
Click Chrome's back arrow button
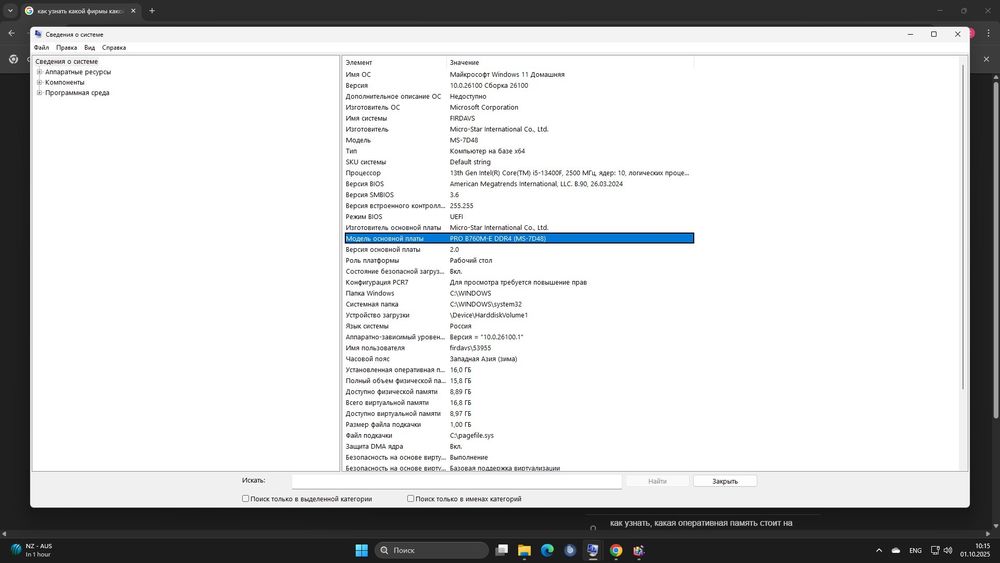click(x=11, y=33)
